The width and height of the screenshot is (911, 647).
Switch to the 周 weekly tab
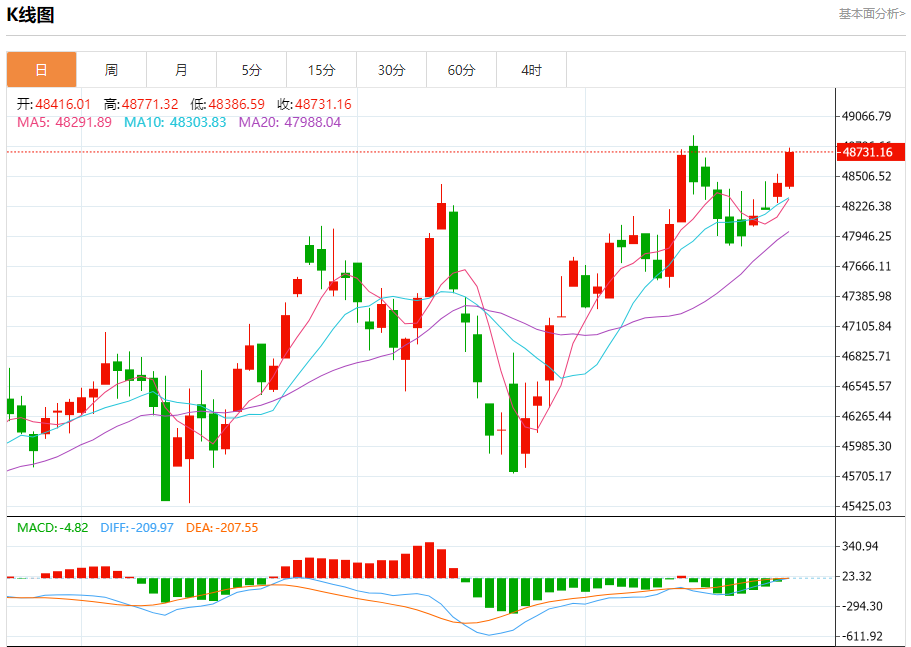coord(111,70)
